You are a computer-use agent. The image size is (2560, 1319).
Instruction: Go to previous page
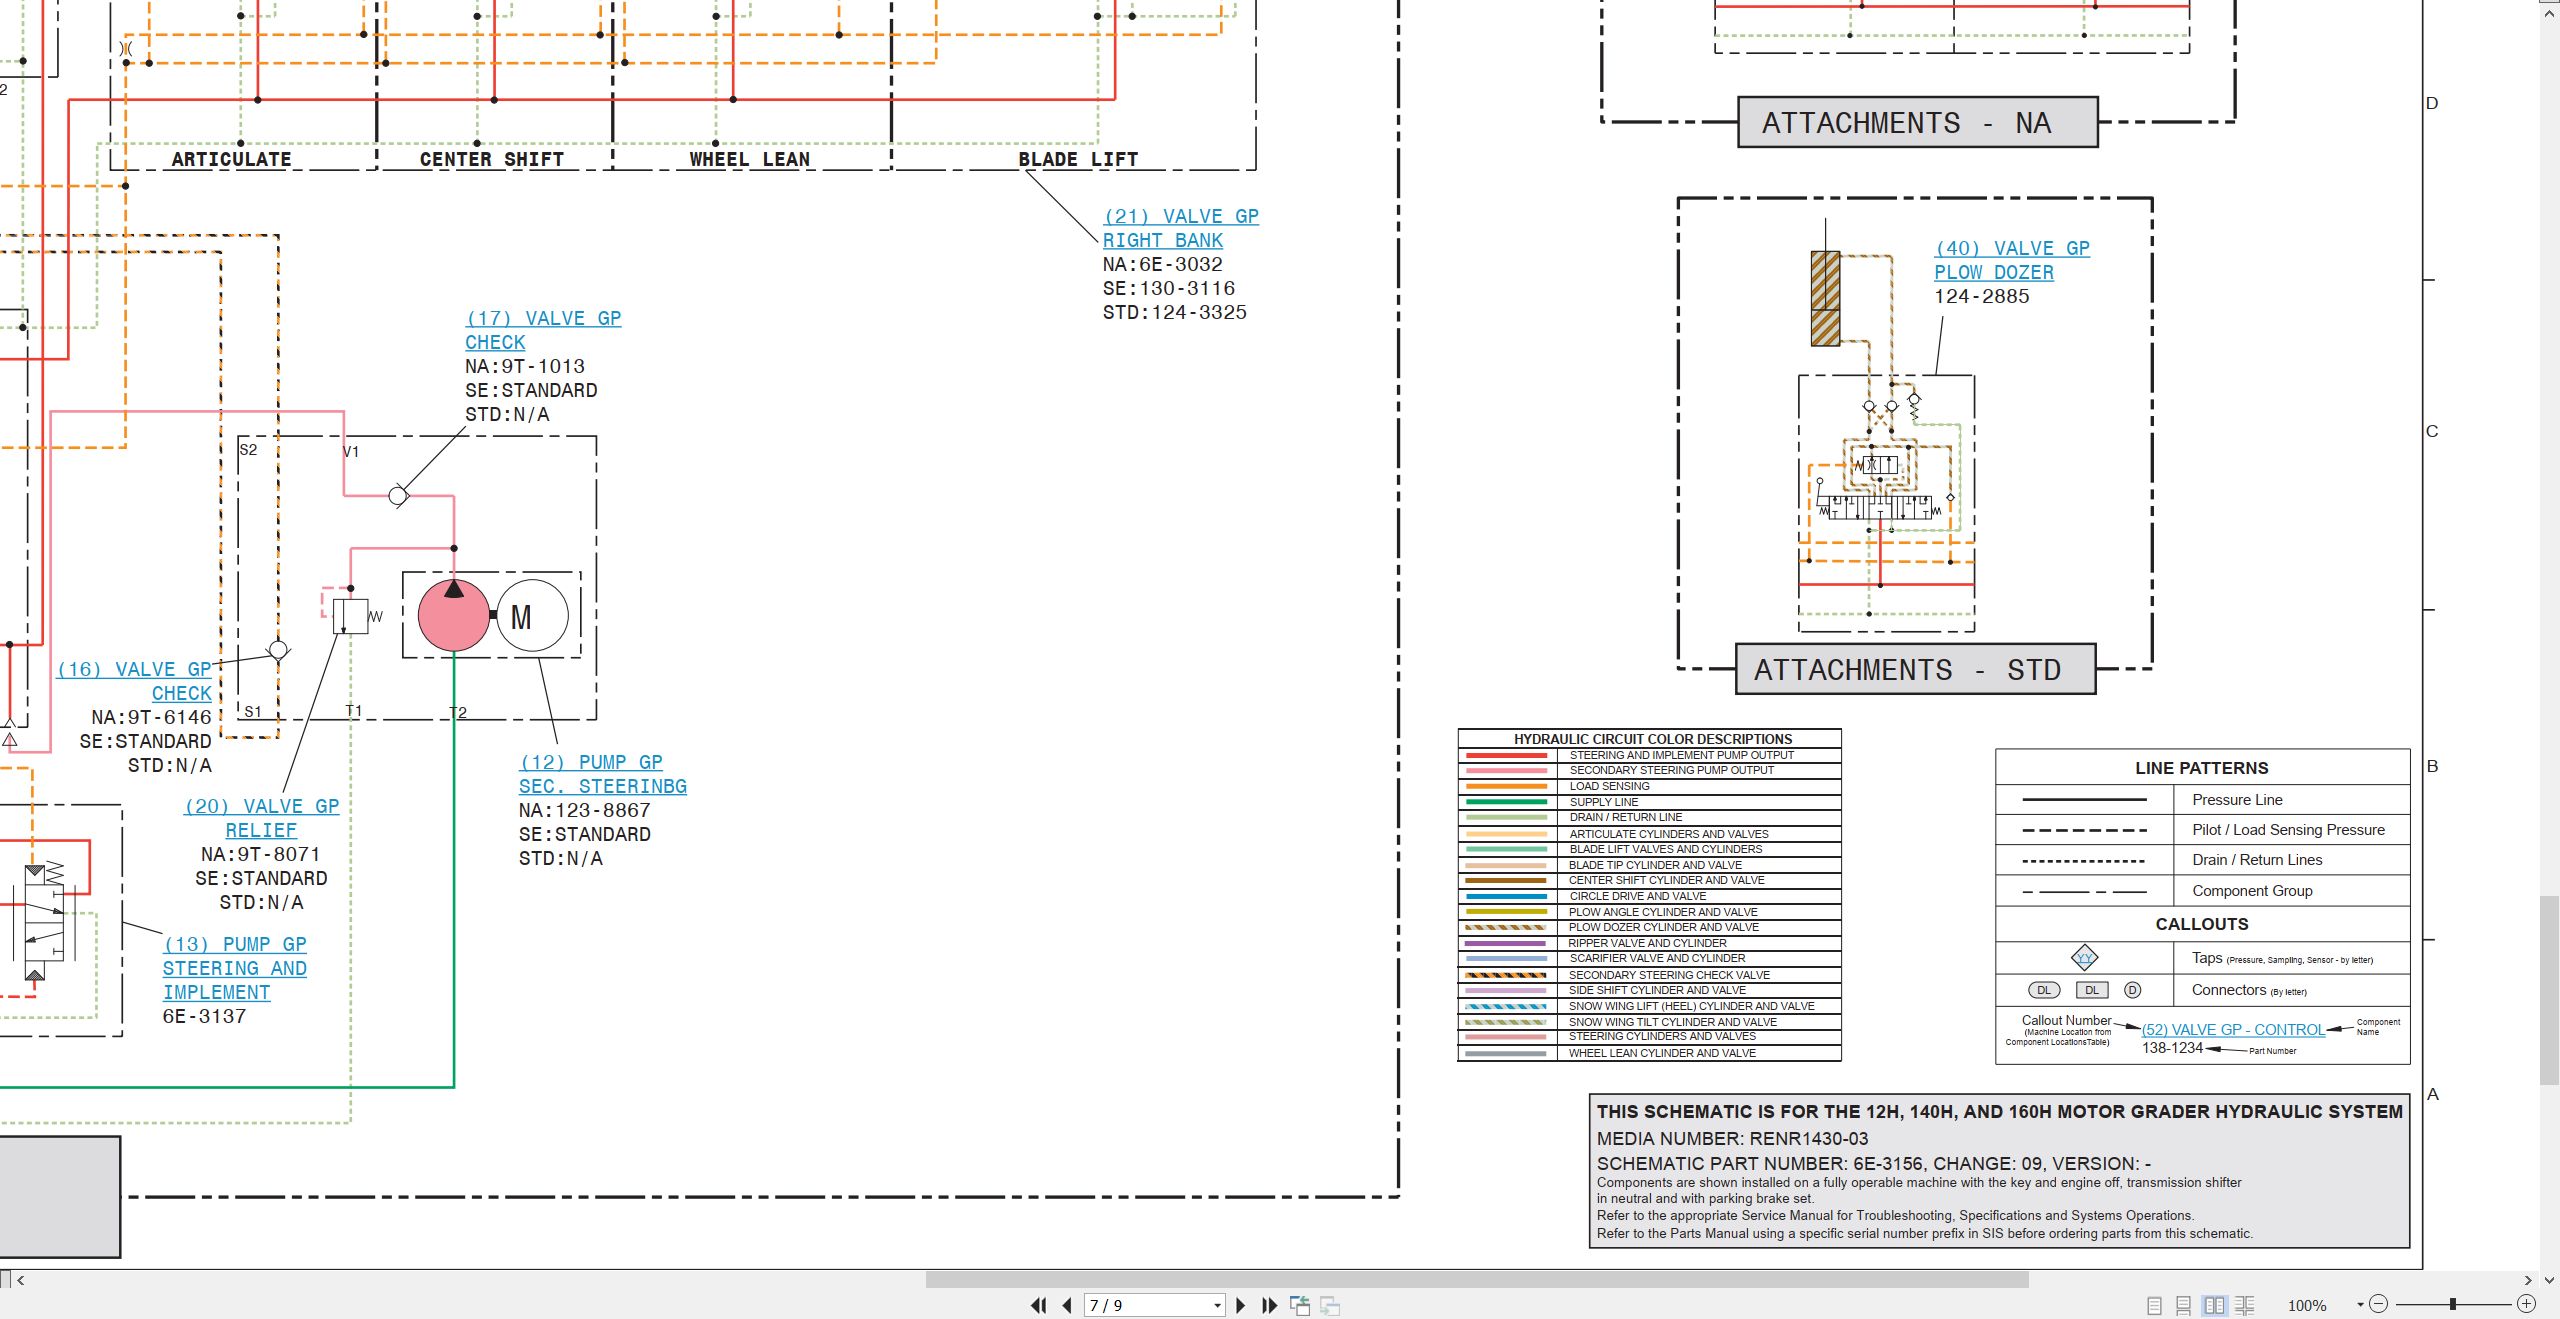coord(1067,1305)
